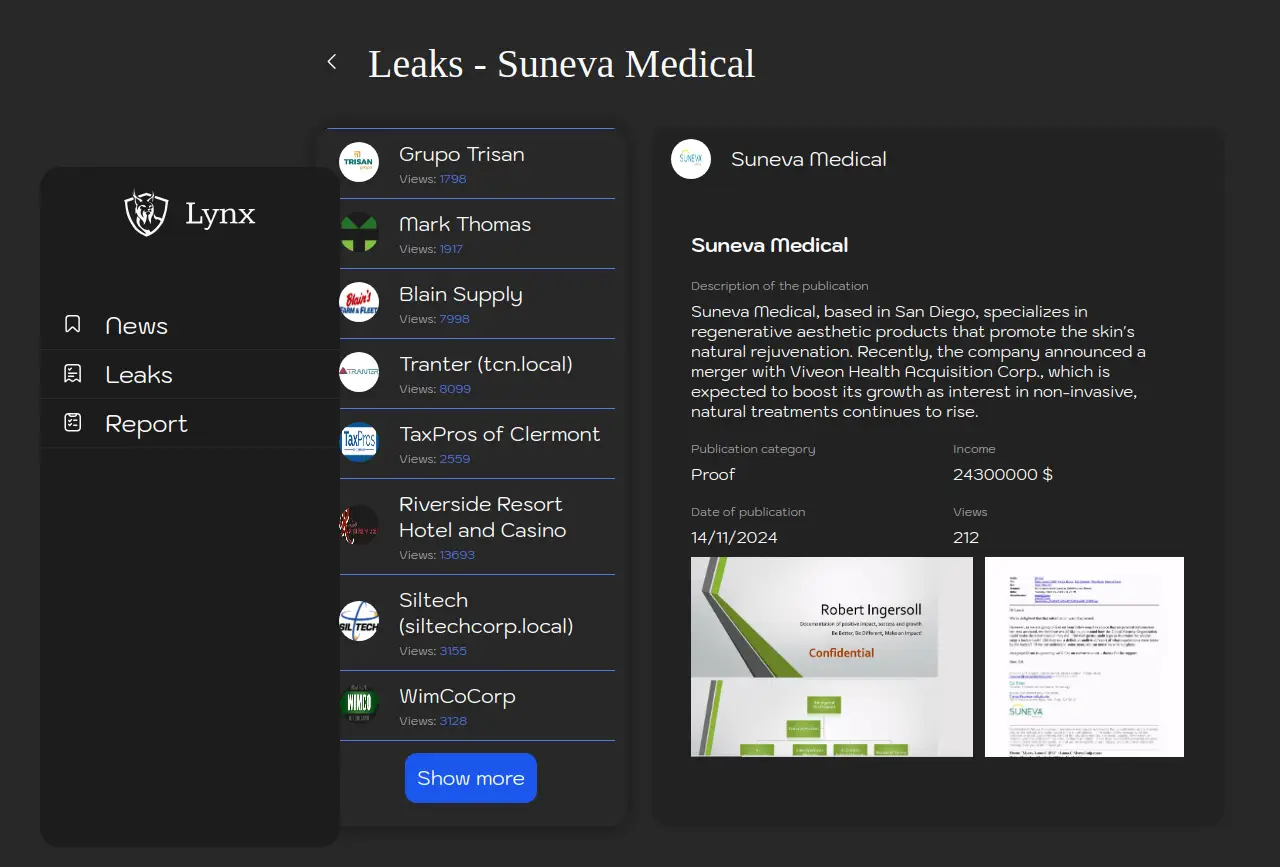Click the WimCo round logo
The width and height of the screenshot is (1280, 867).
tap(358, 704)
